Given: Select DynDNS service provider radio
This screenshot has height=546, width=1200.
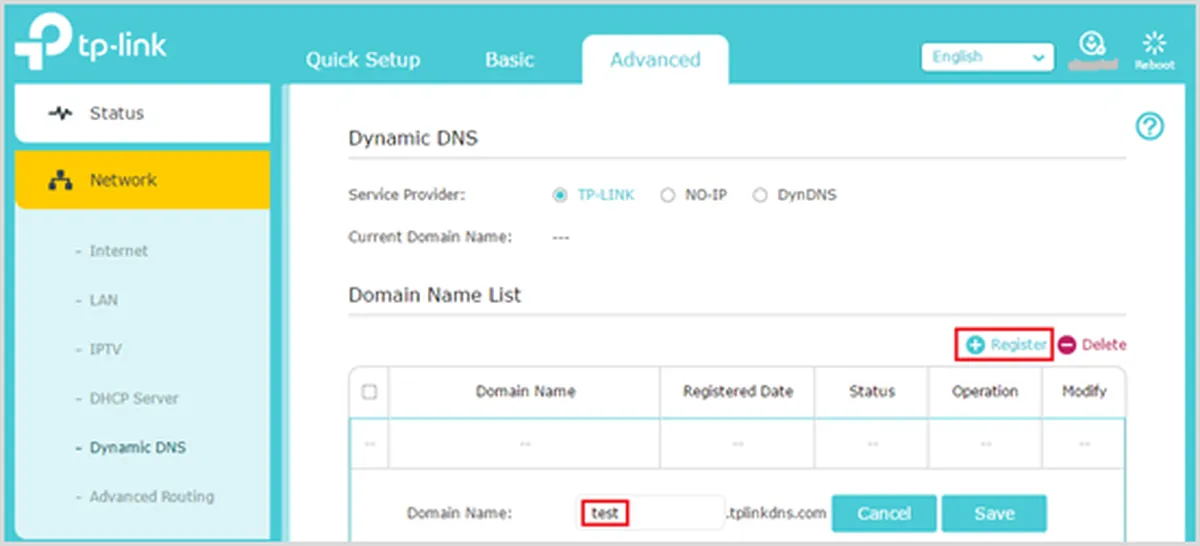Looking at the screenshot, I should point(760,195).
